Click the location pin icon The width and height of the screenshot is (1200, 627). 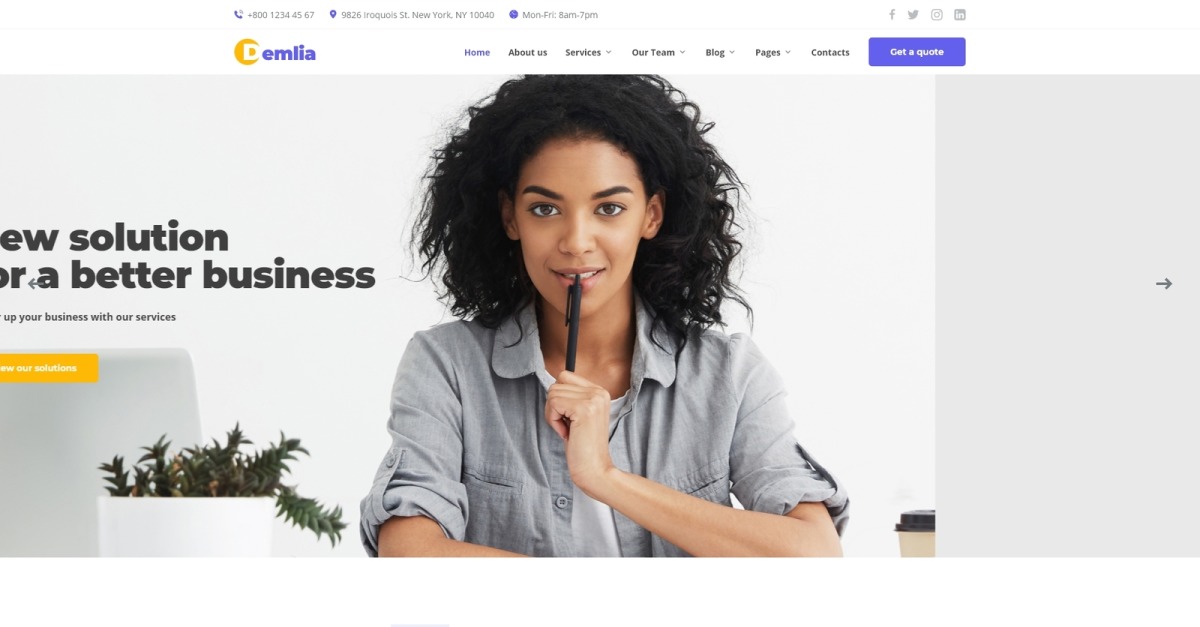(x=333, y=14)
